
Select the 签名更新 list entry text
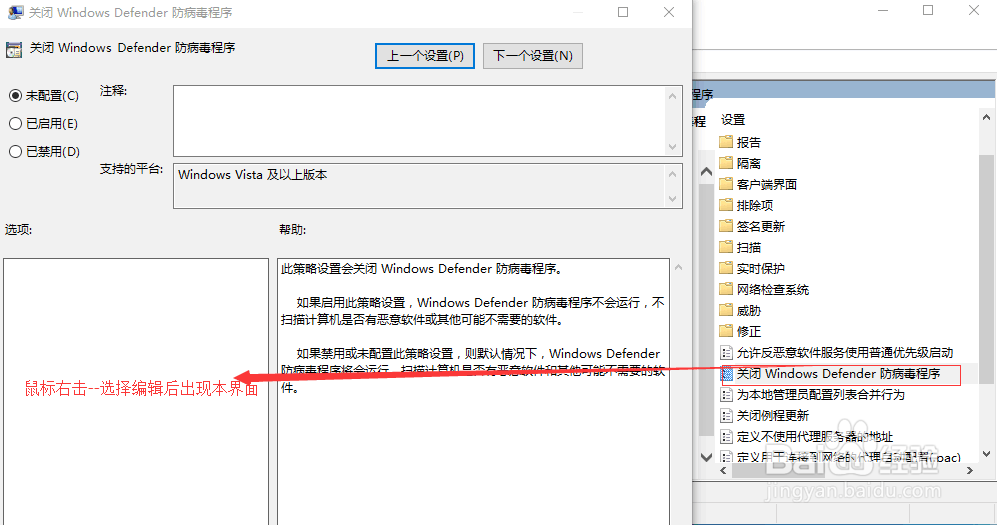(x=760, y=226)
